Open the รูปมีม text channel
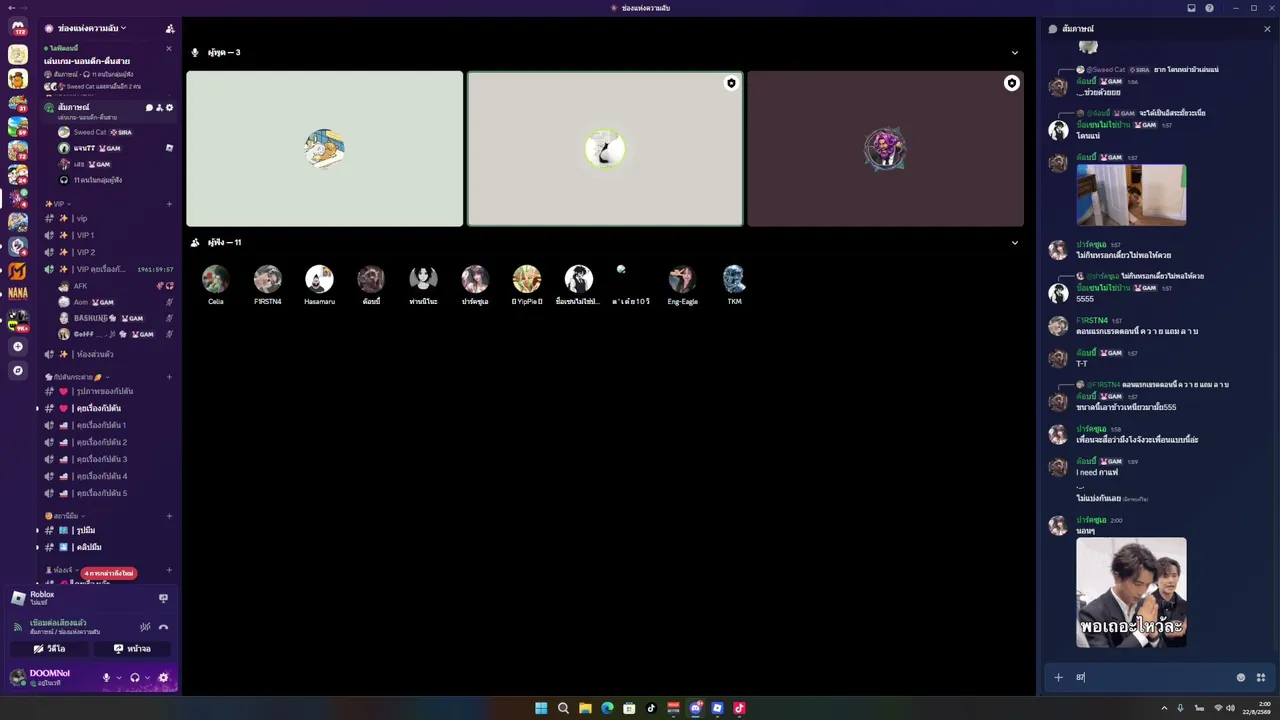Viewport: 1280px width, 720px height. point(108,530)
